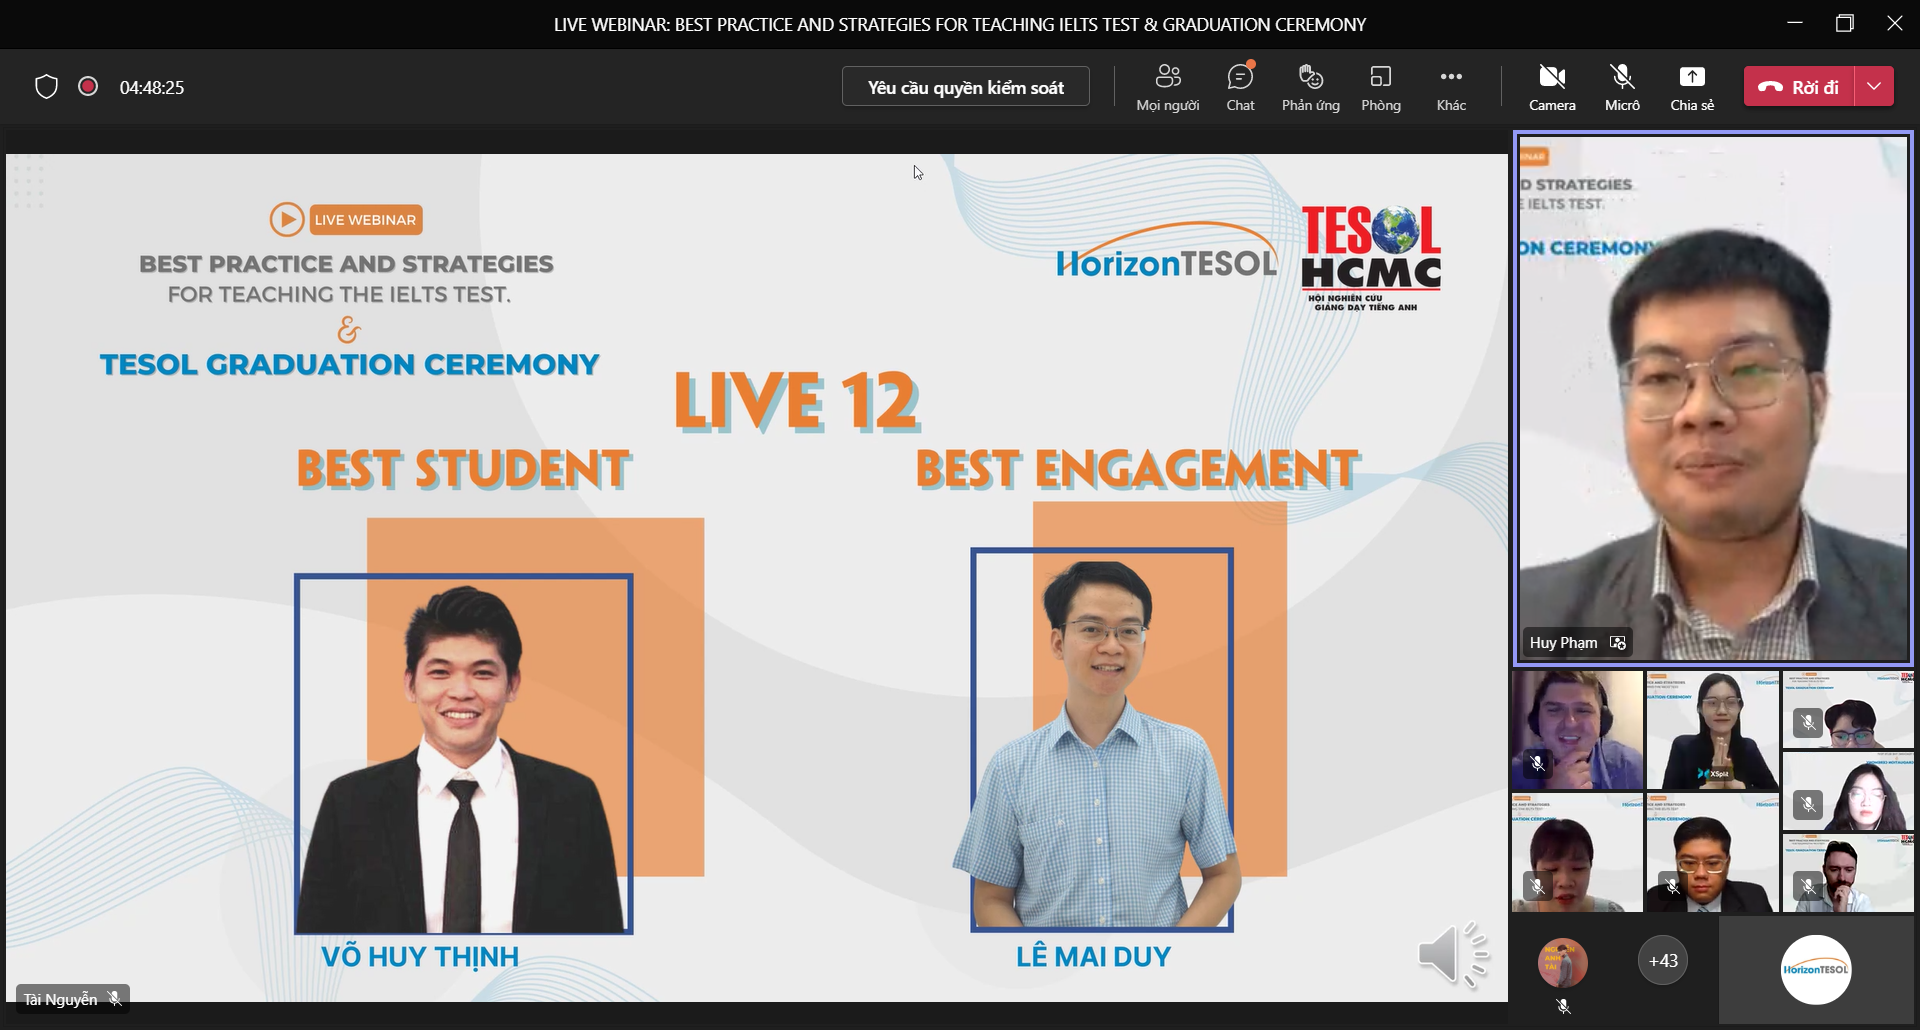1920x1030 pixels.
Task: Click the Võ Huy Thịnh photo
Action: [x=463, y=754]
